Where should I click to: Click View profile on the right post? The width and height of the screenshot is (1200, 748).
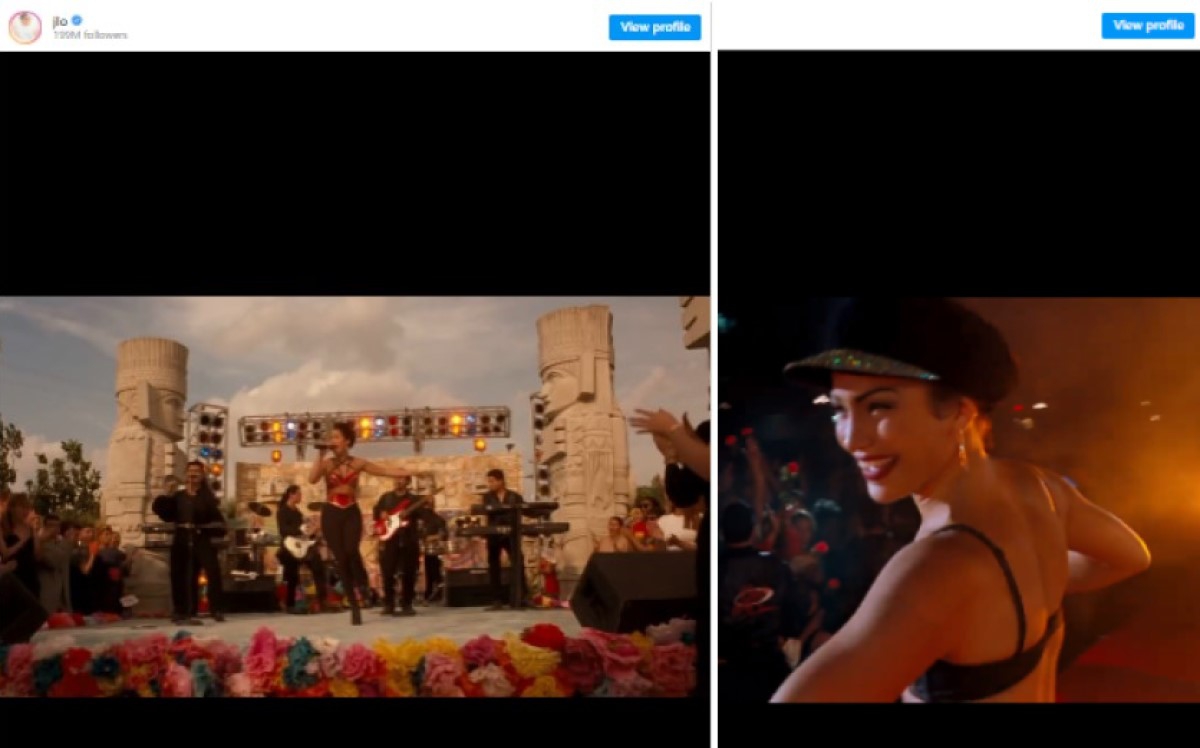[1148, 26]
